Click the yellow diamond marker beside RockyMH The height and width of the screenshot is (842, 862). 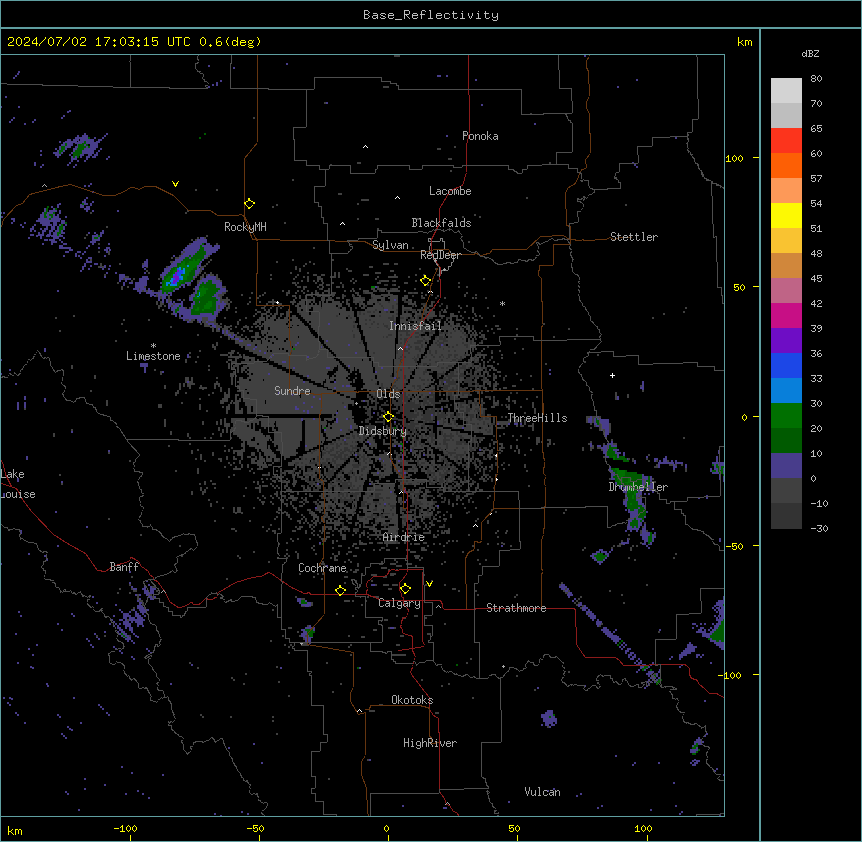pos(250,204)
